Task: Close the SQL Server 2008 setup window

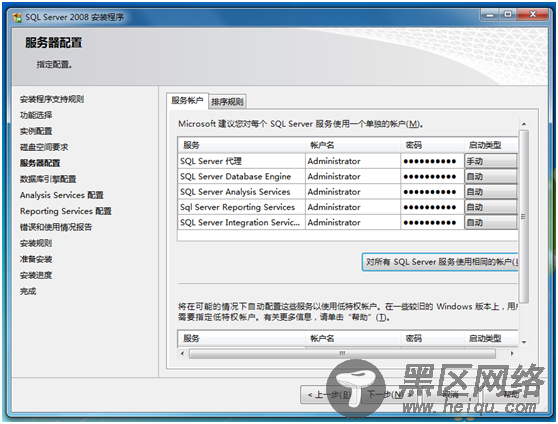Action: [532, 15]
